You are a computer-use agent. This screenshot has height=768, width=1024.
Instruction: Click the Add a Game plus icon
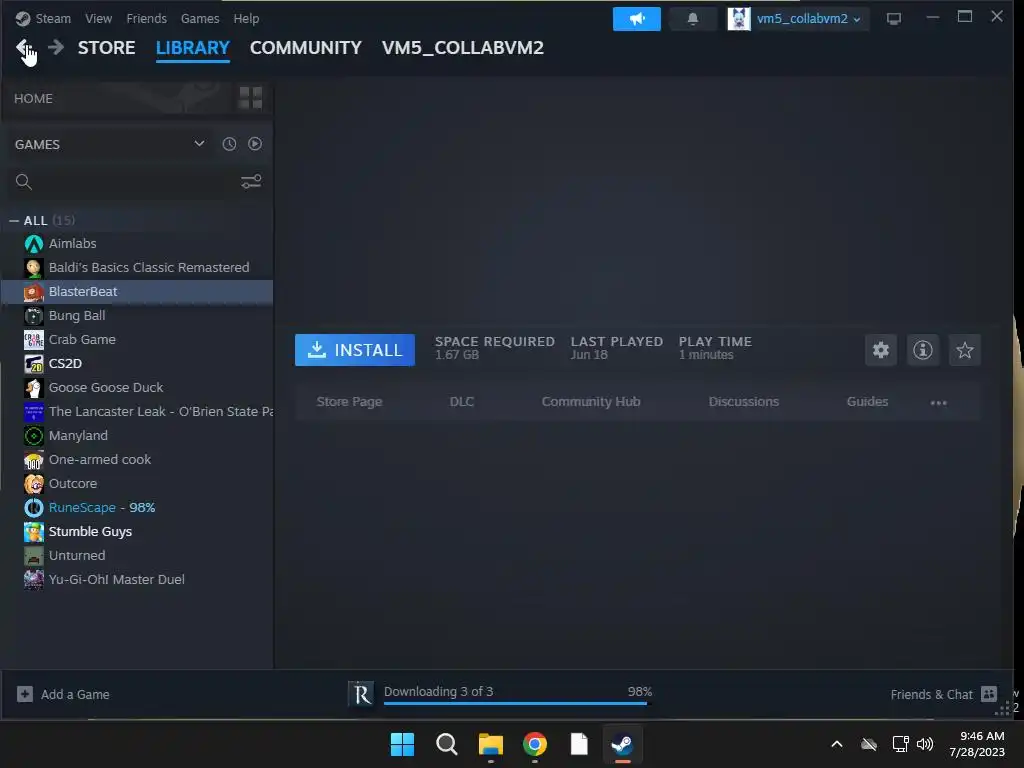25,694
